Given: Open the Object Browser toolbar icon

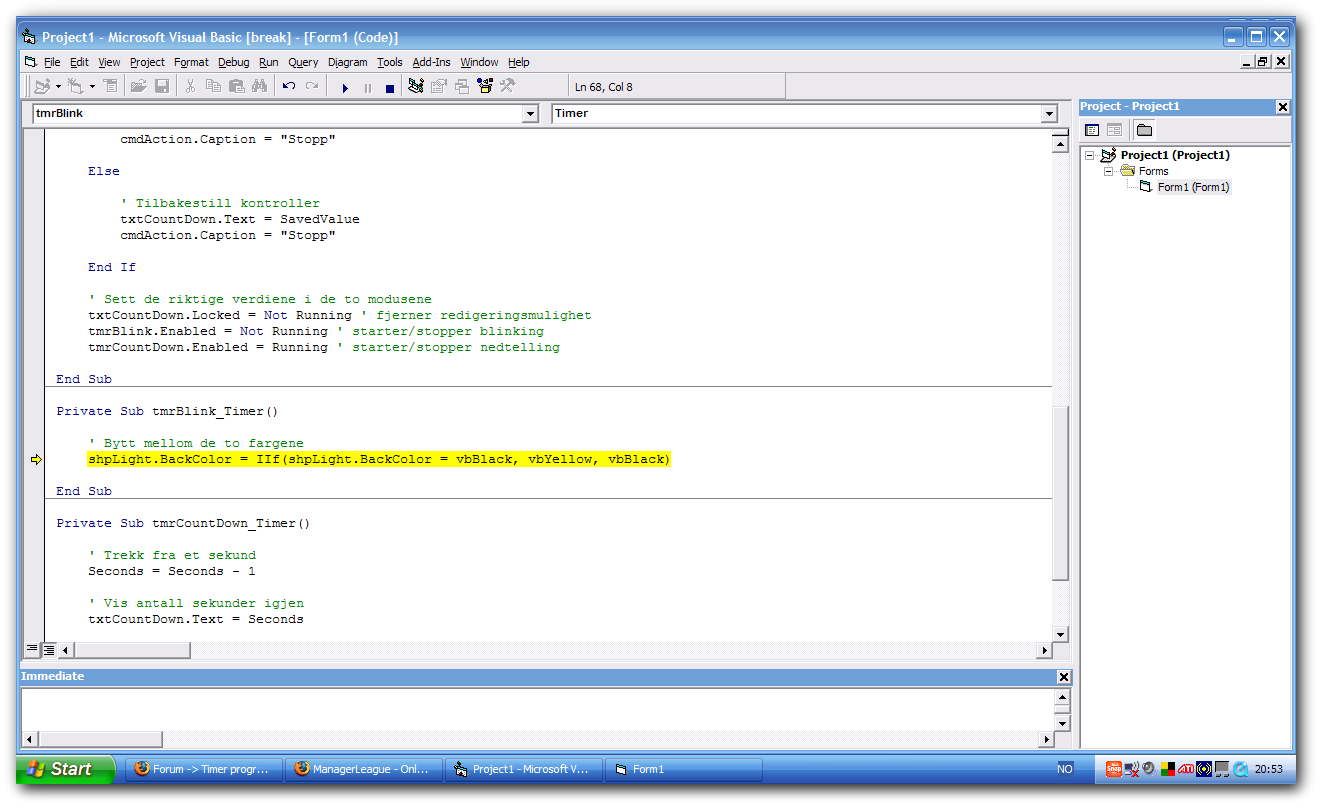Looking at the screenshot, I should tap(485, 87).
